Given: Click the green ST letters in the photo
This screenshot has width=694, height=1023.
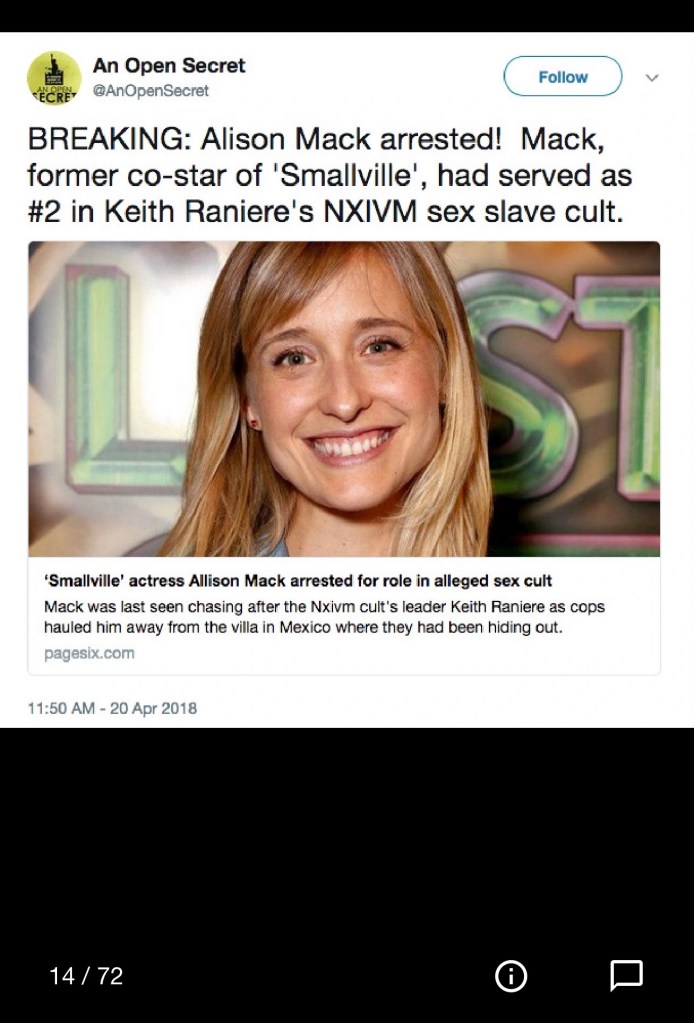Looking at the screenshot, I should (561, 385).
